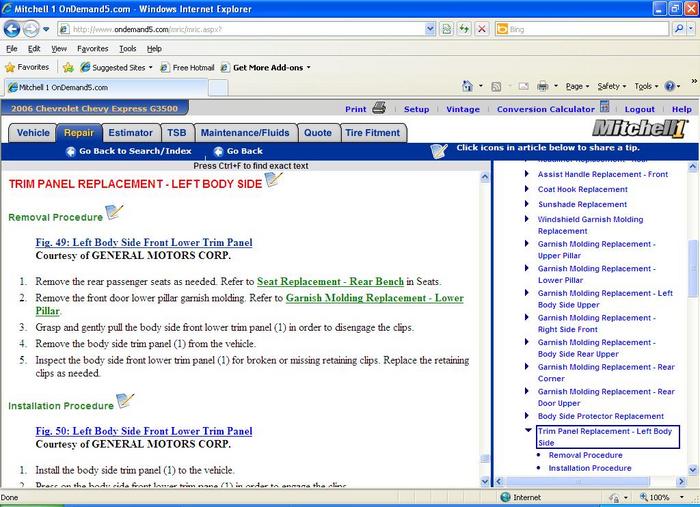Screen dimensions: 700x507
Task: Click the search magnifier icon
Action: coord(679,29)
